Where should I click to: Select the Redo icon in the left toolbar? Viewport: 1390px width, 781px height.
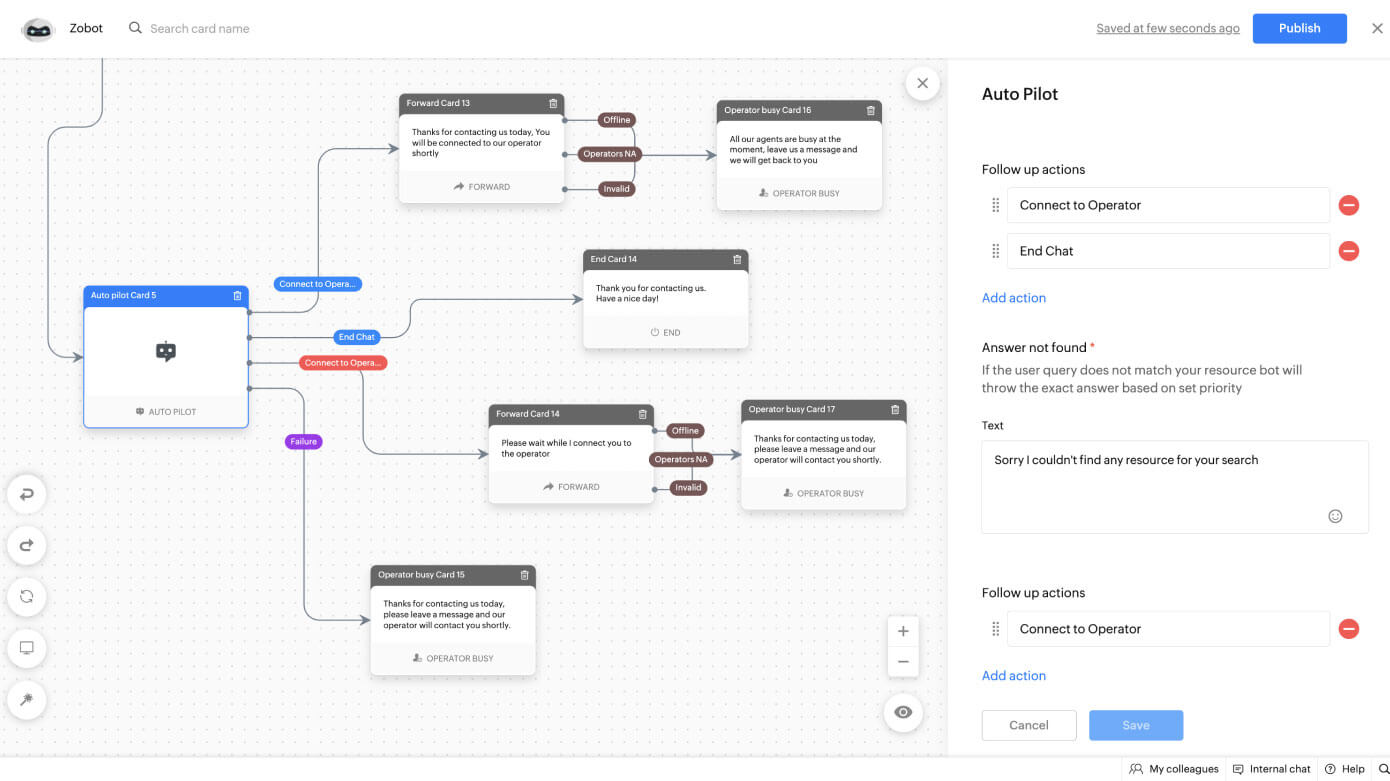point(26,545)
